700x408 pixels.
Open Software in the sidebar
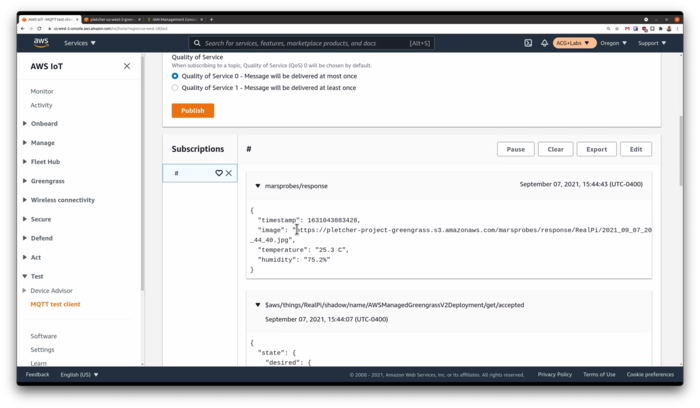(x=43, y=336)
